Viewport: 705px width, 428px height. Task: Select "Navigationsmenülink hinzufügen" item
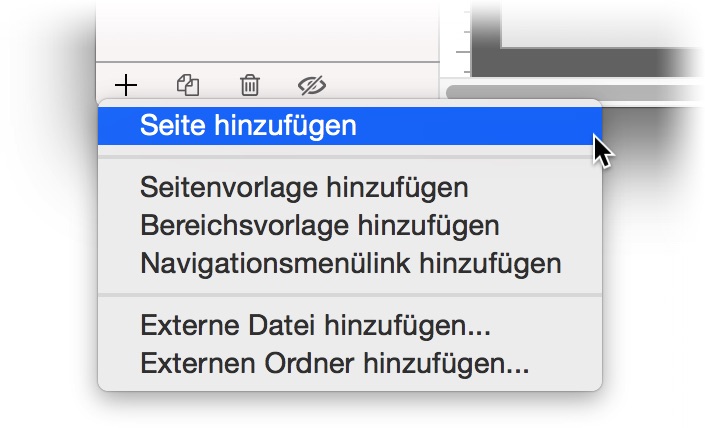[x=349, y=264]
